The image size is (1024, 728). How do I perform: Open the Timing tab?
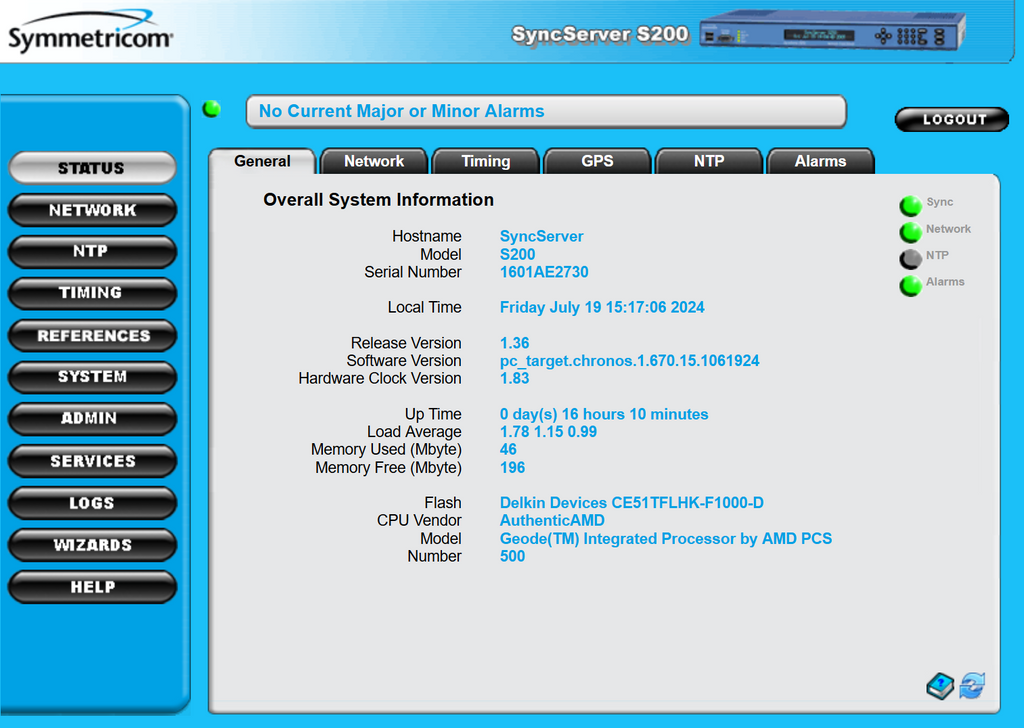click(486, 162)
